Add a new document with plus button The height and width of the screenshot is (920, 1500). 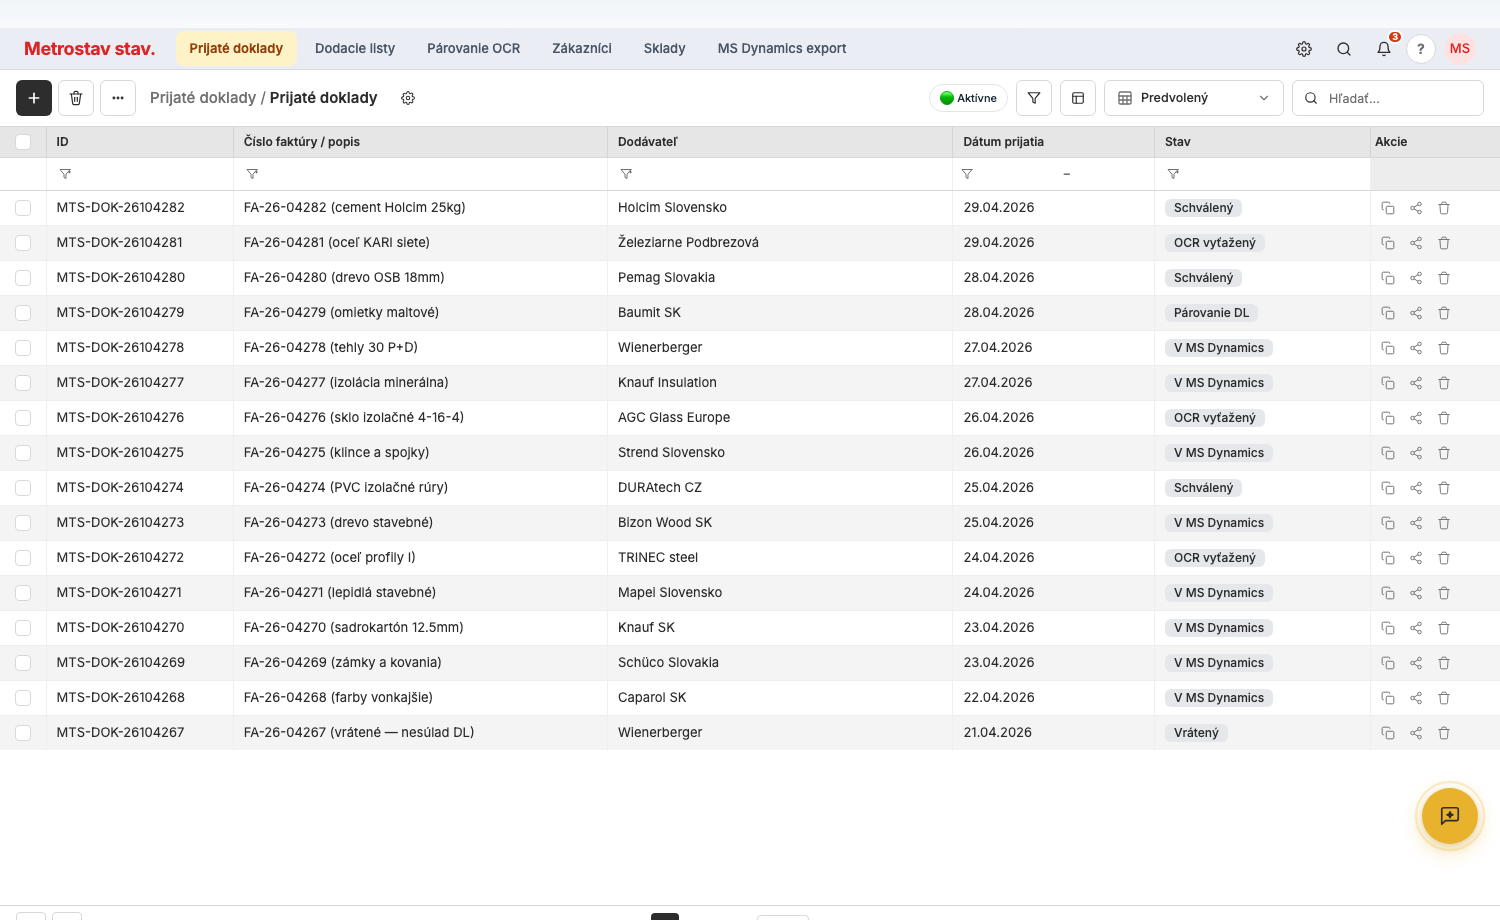point(34,98)
